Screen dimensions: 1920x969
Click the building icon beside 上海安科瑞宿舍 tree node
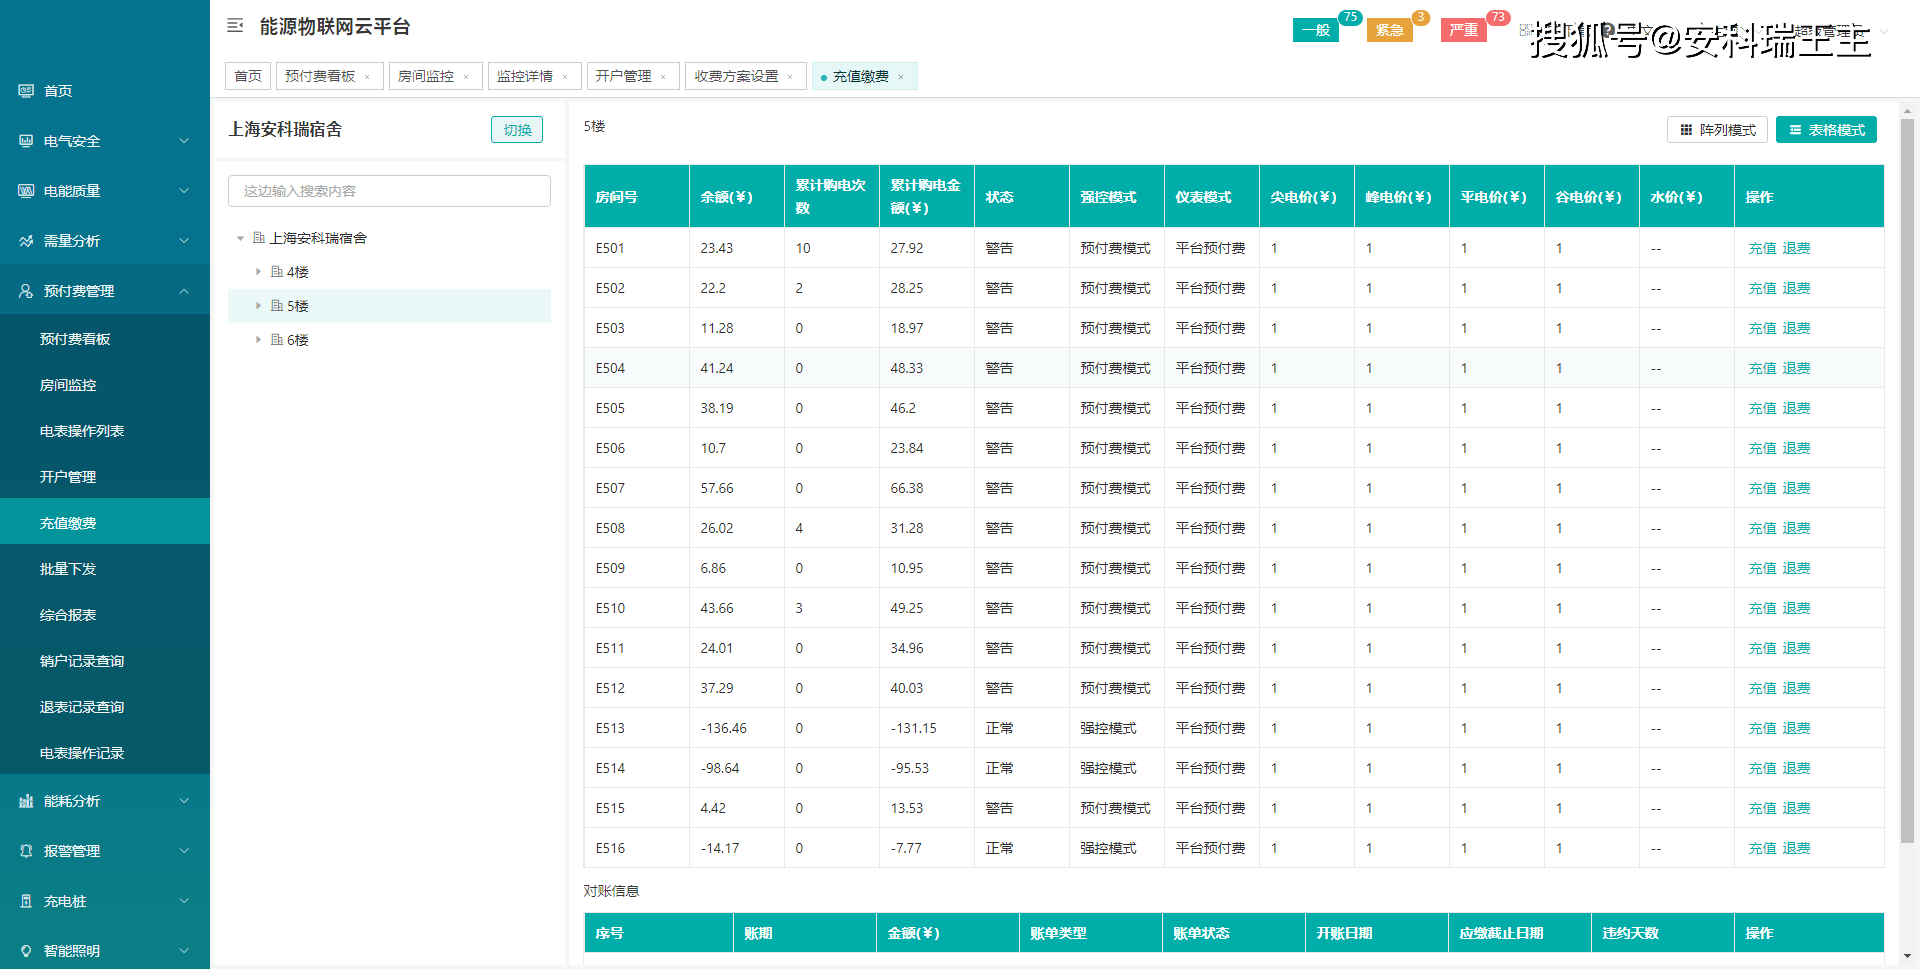259,238
